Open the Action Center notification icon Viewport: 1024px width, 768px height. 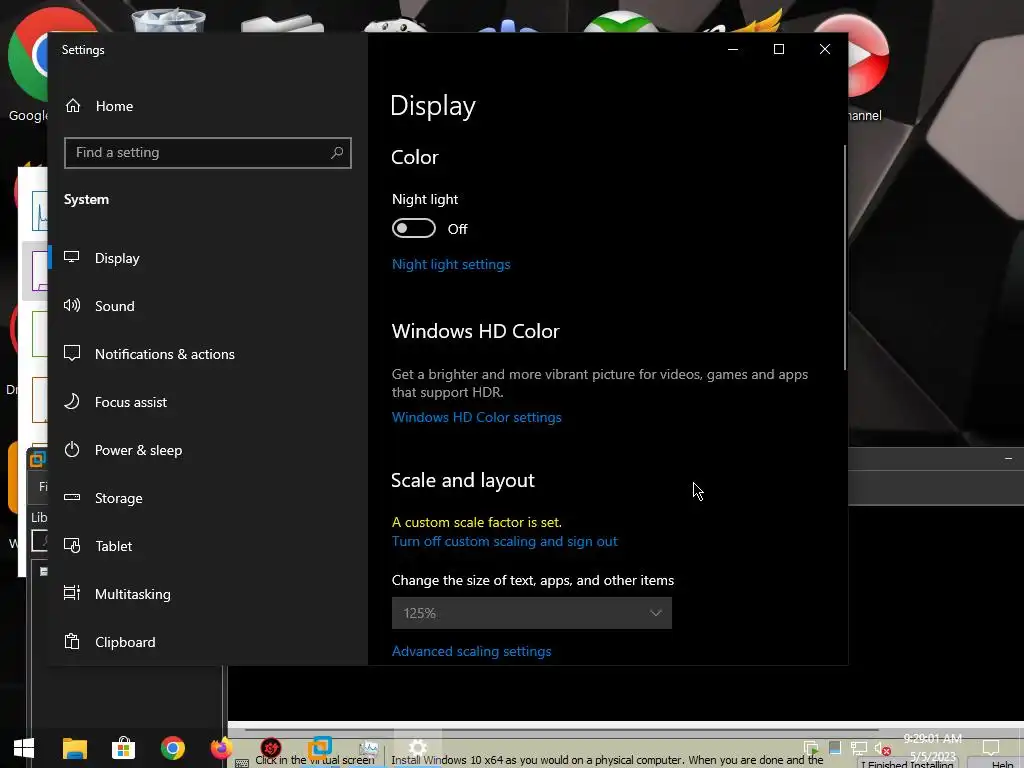coord(991,748)
